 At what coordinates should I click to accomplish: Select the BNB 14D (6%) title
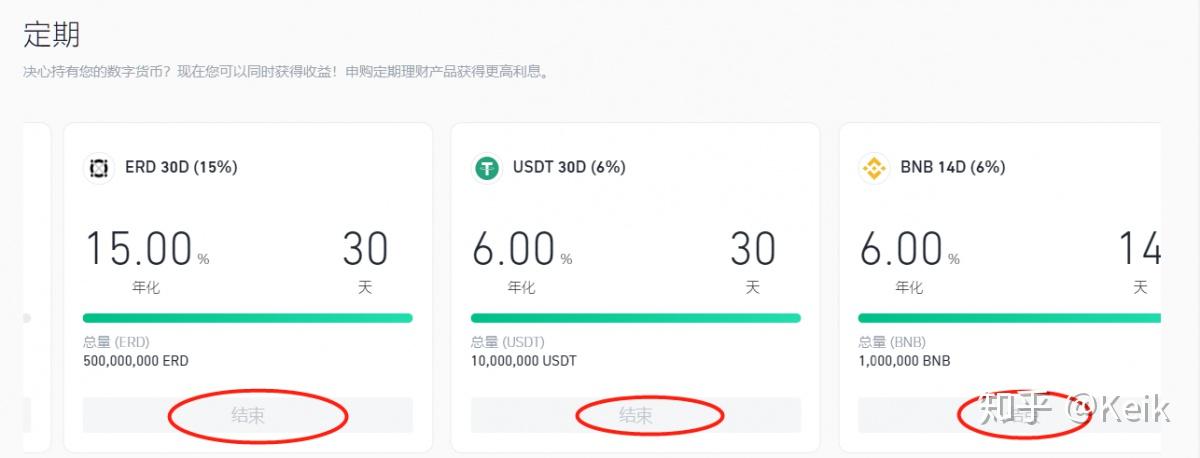(953, 168)
